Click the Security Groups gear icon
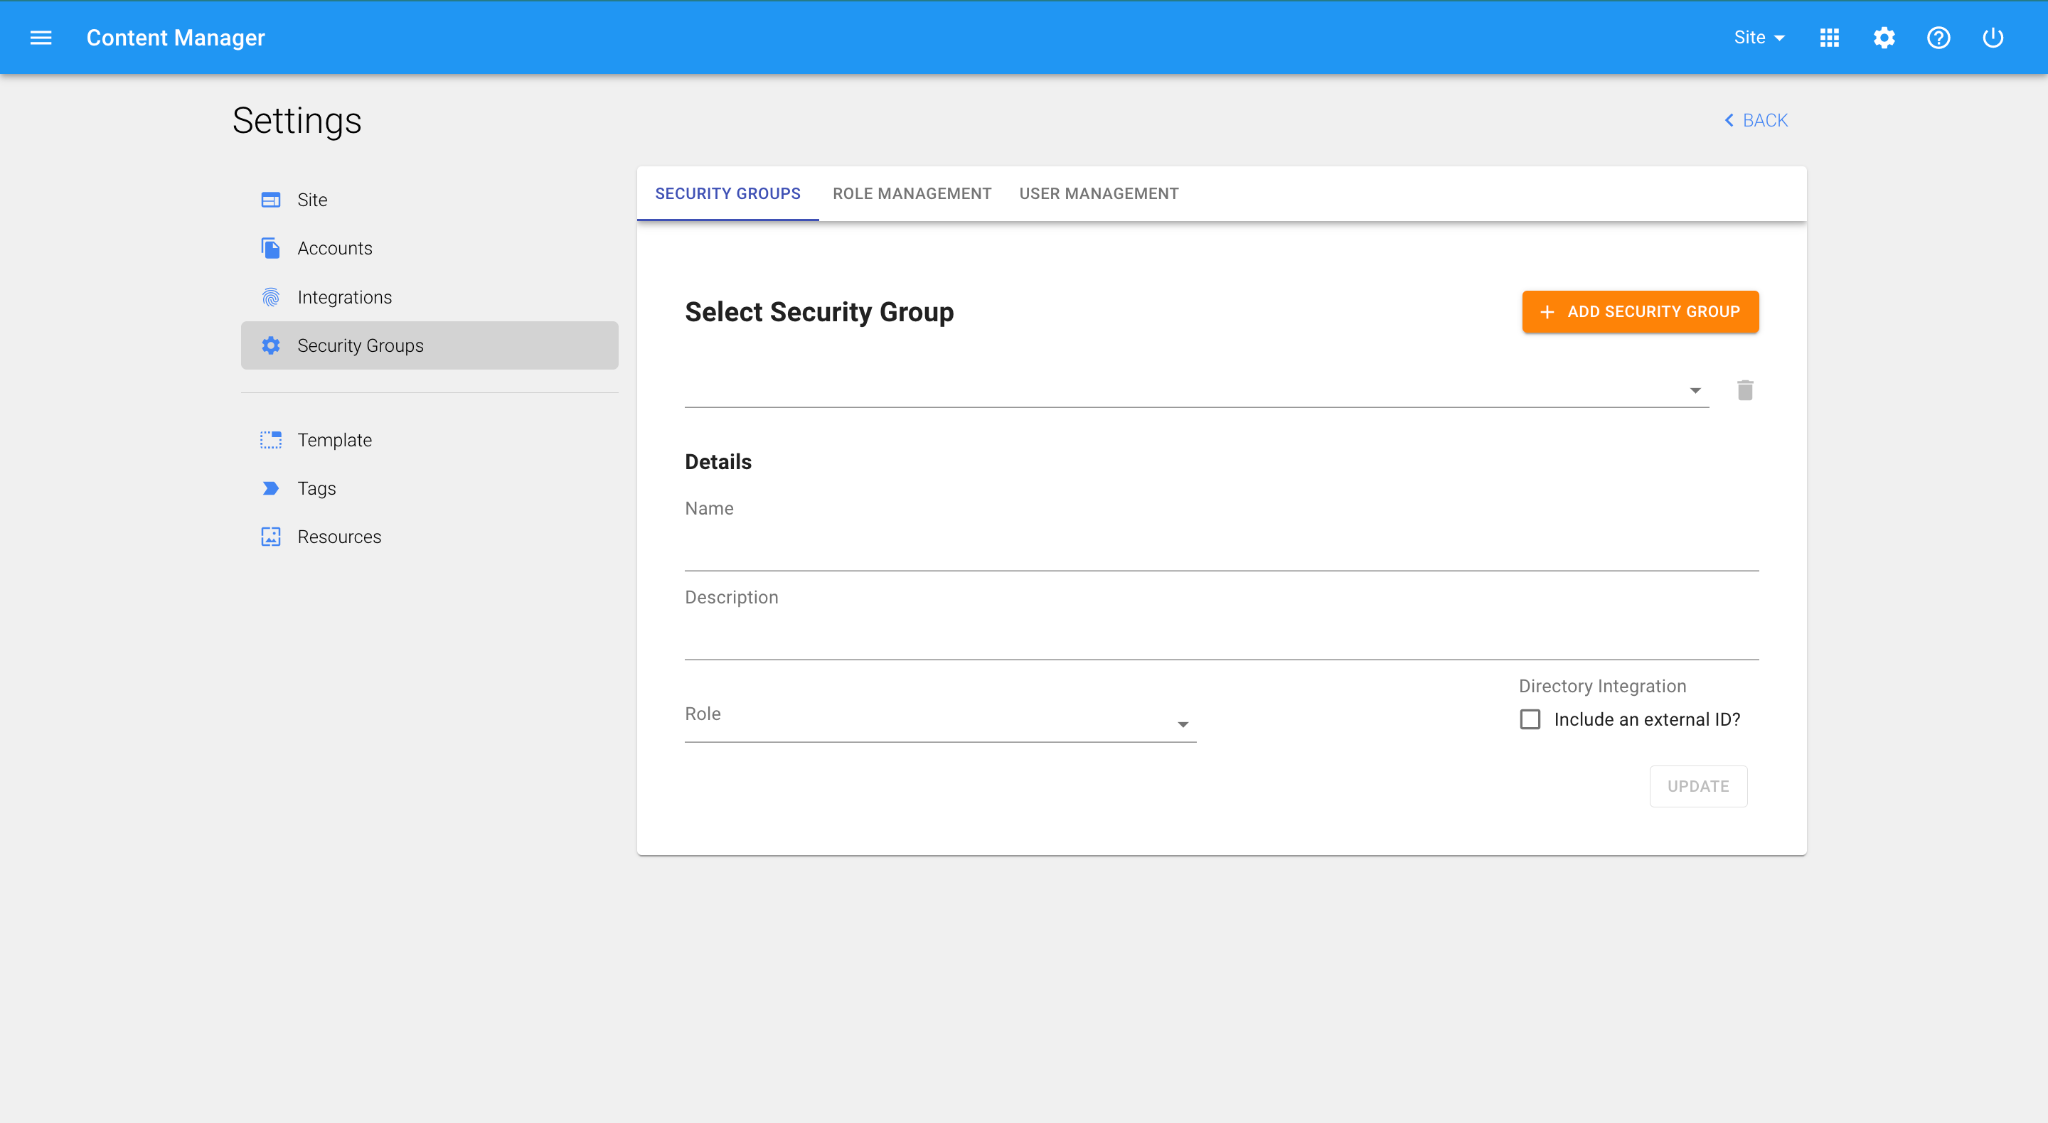2048x1123 pixels. (271, 345)
